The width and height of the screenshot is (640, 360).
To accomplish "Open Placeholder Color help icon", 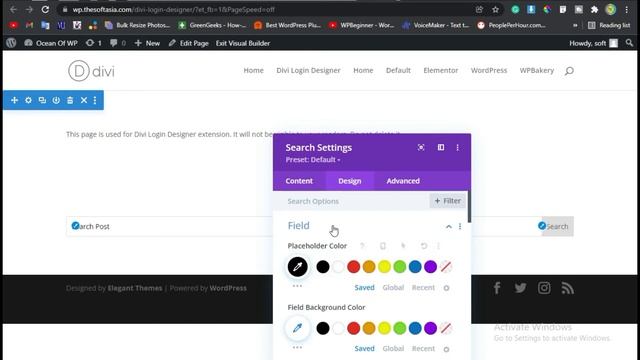I will click(x=362, y=246).
